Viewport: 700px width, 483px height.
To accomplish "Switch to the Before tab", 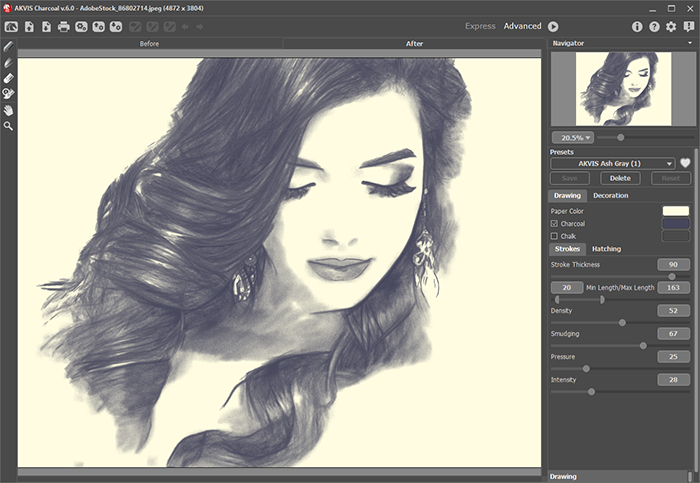I will [150, 44].
